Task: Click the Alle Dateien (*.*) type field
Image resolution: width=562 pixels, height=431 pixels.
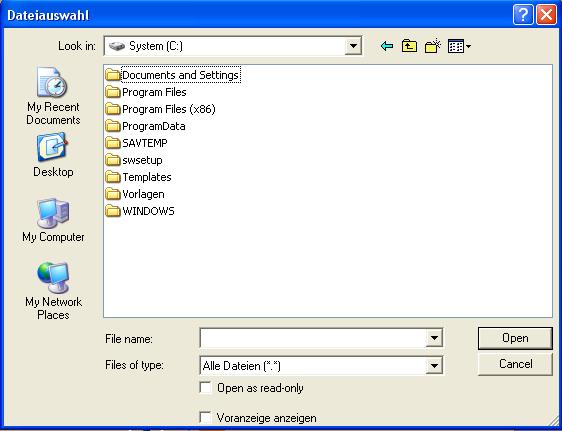Action: click(x=313, y=365)
